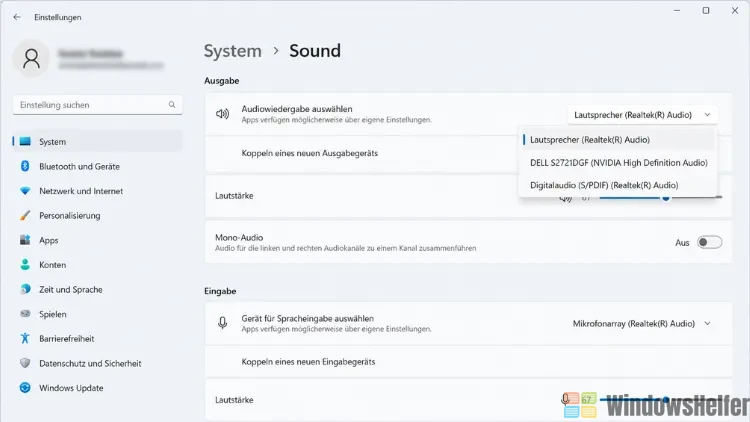
Task: Click the Personalisierung brush icon
Action: 25,215
